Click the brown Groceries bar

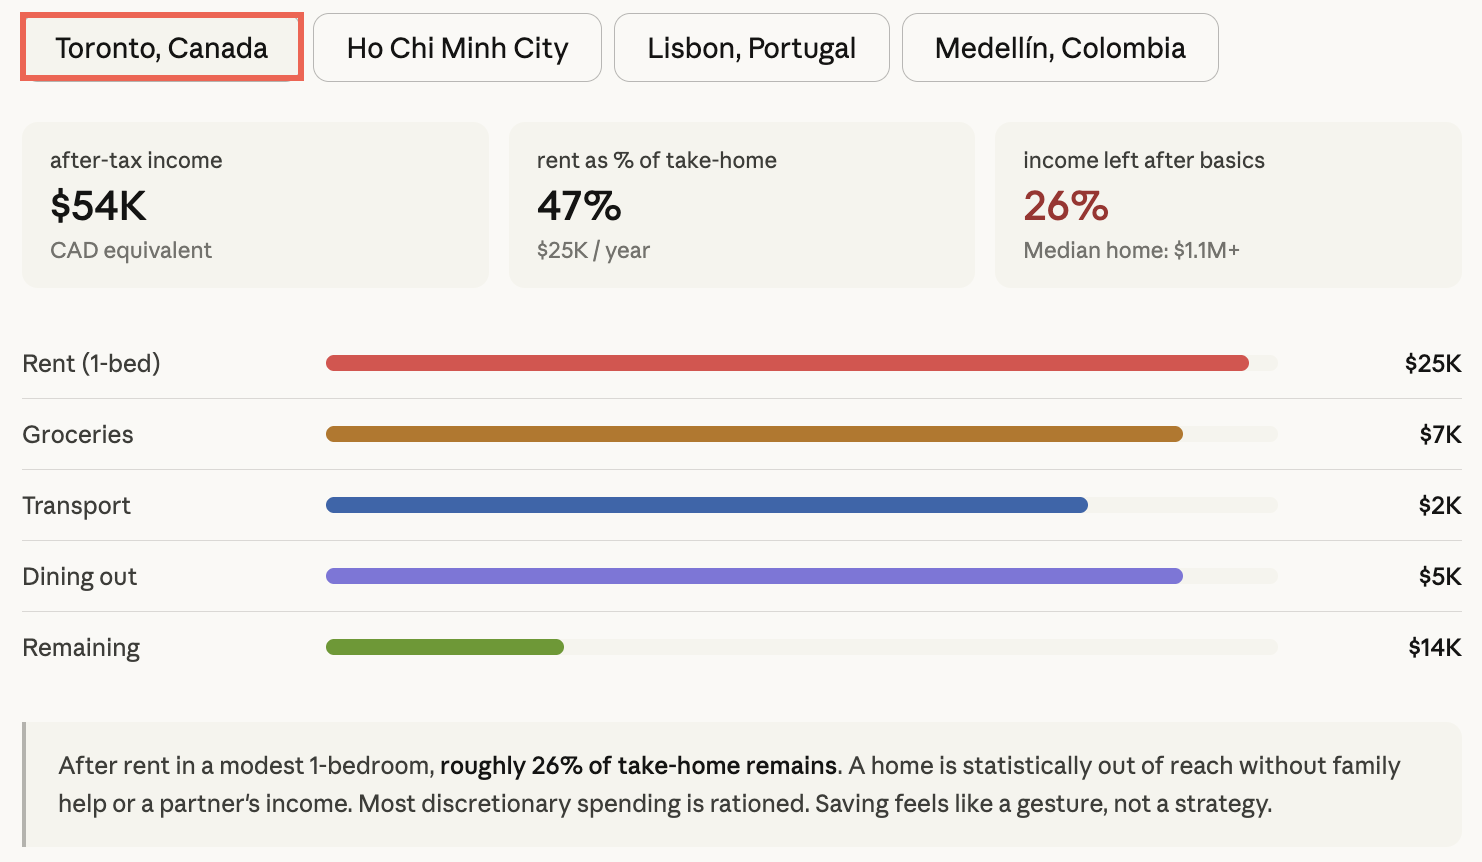click(x=754, y=434)
